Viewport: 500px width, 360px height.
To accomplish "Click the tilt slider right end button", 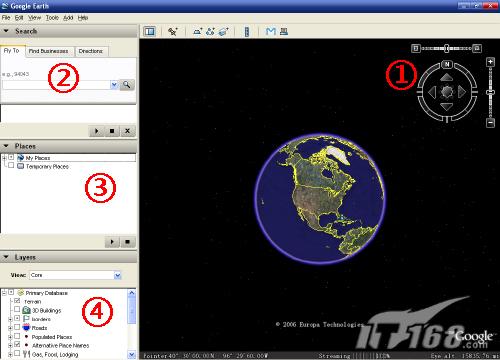I will pyautogui.click(x=477, y=49).
